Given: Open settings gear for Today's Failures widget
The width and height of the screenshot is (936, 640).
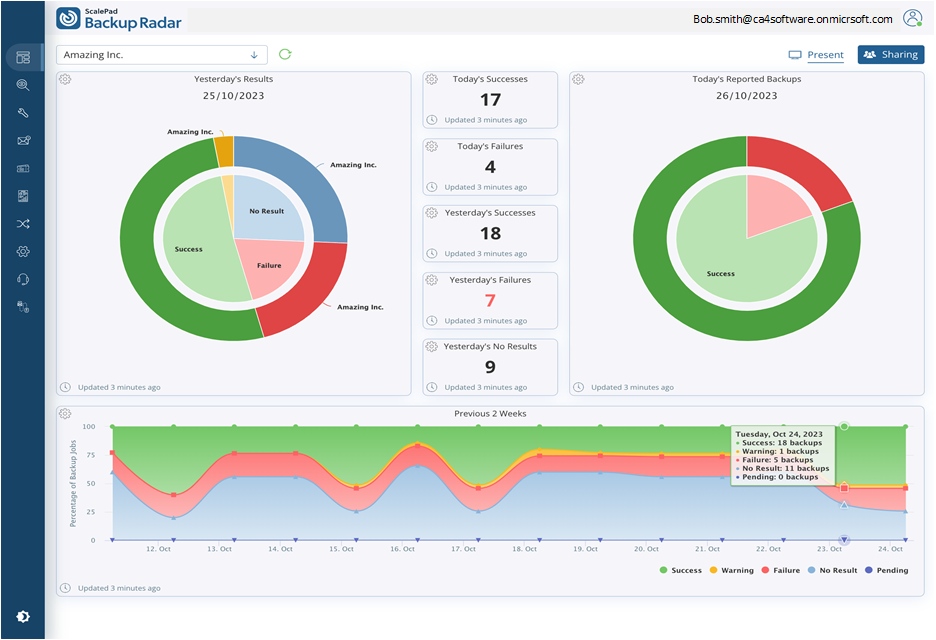Looking at the screenshot, I should click(432, 146).
